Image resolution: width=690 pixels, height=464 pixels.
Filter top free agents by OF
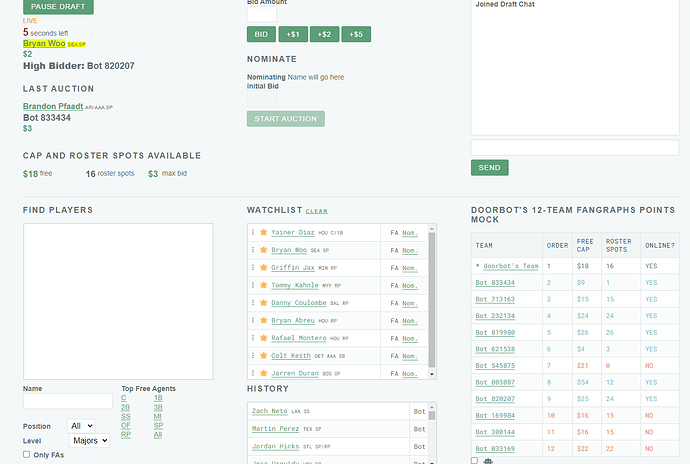126,425
